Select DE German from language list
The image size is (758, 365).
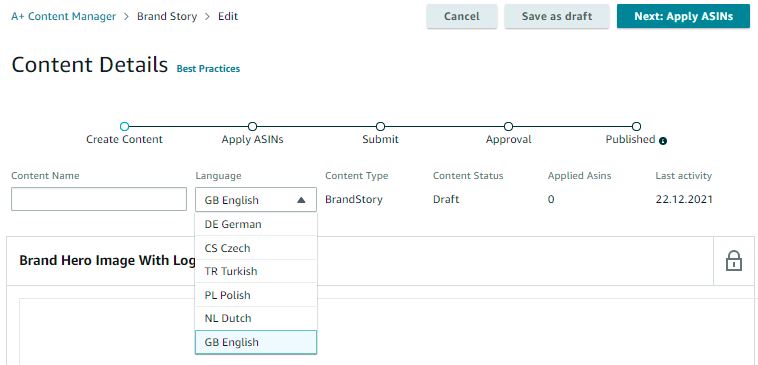[x=256, y=224]
